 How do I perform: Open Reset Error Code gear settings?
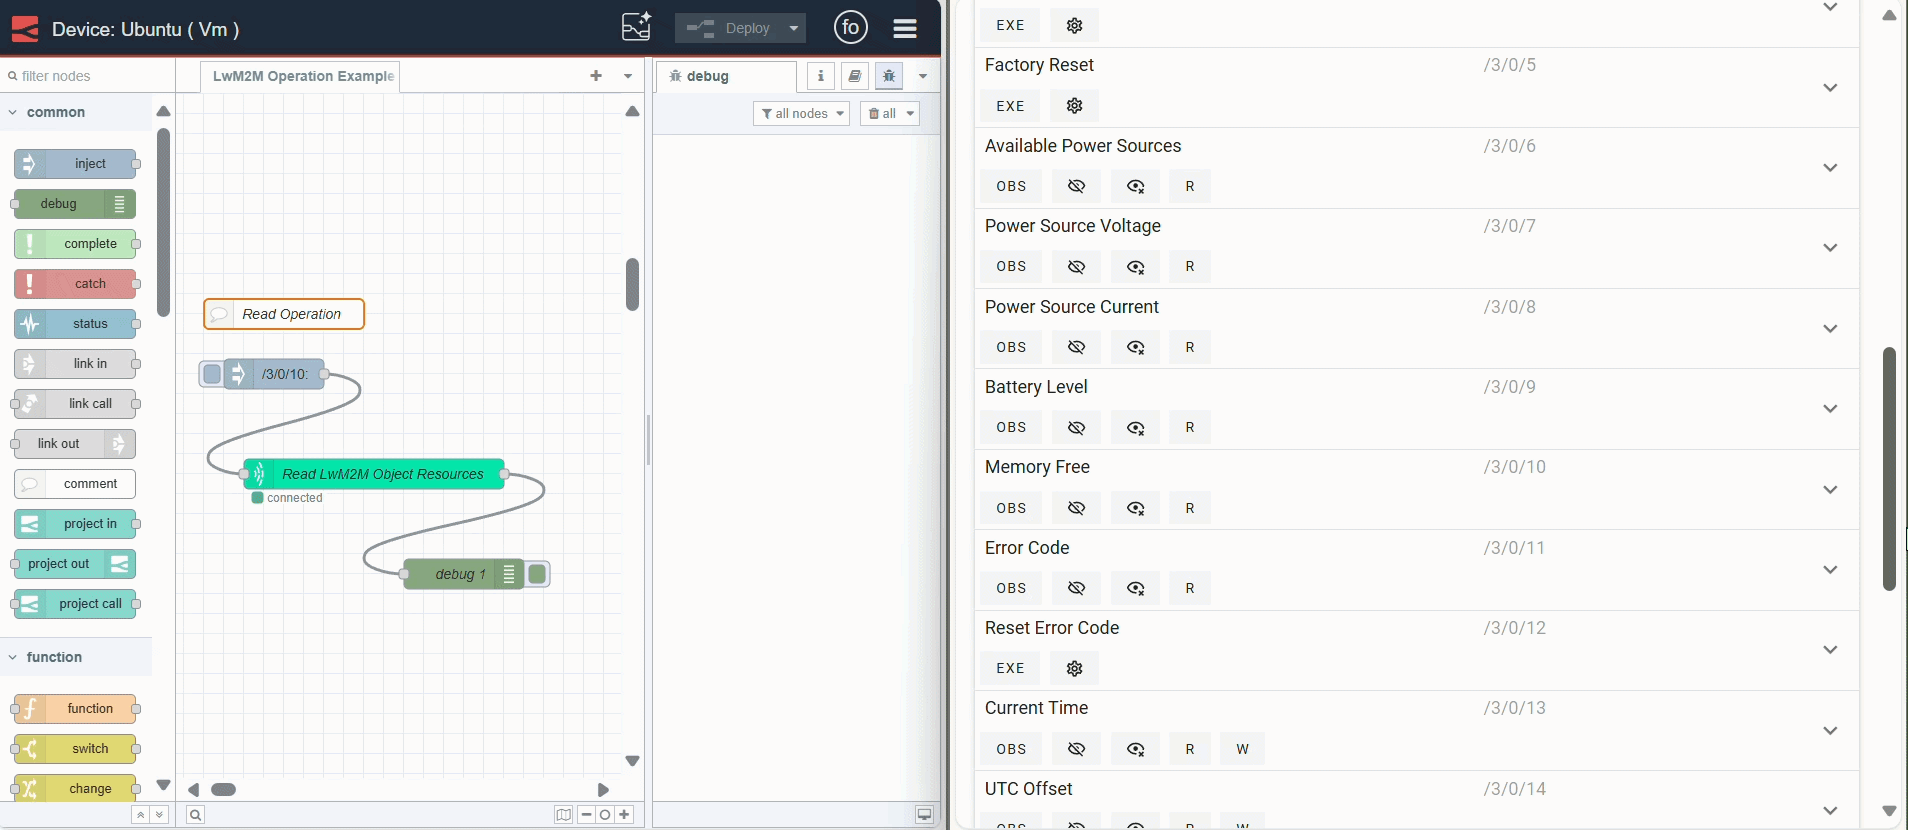[x=1075, y=668]
